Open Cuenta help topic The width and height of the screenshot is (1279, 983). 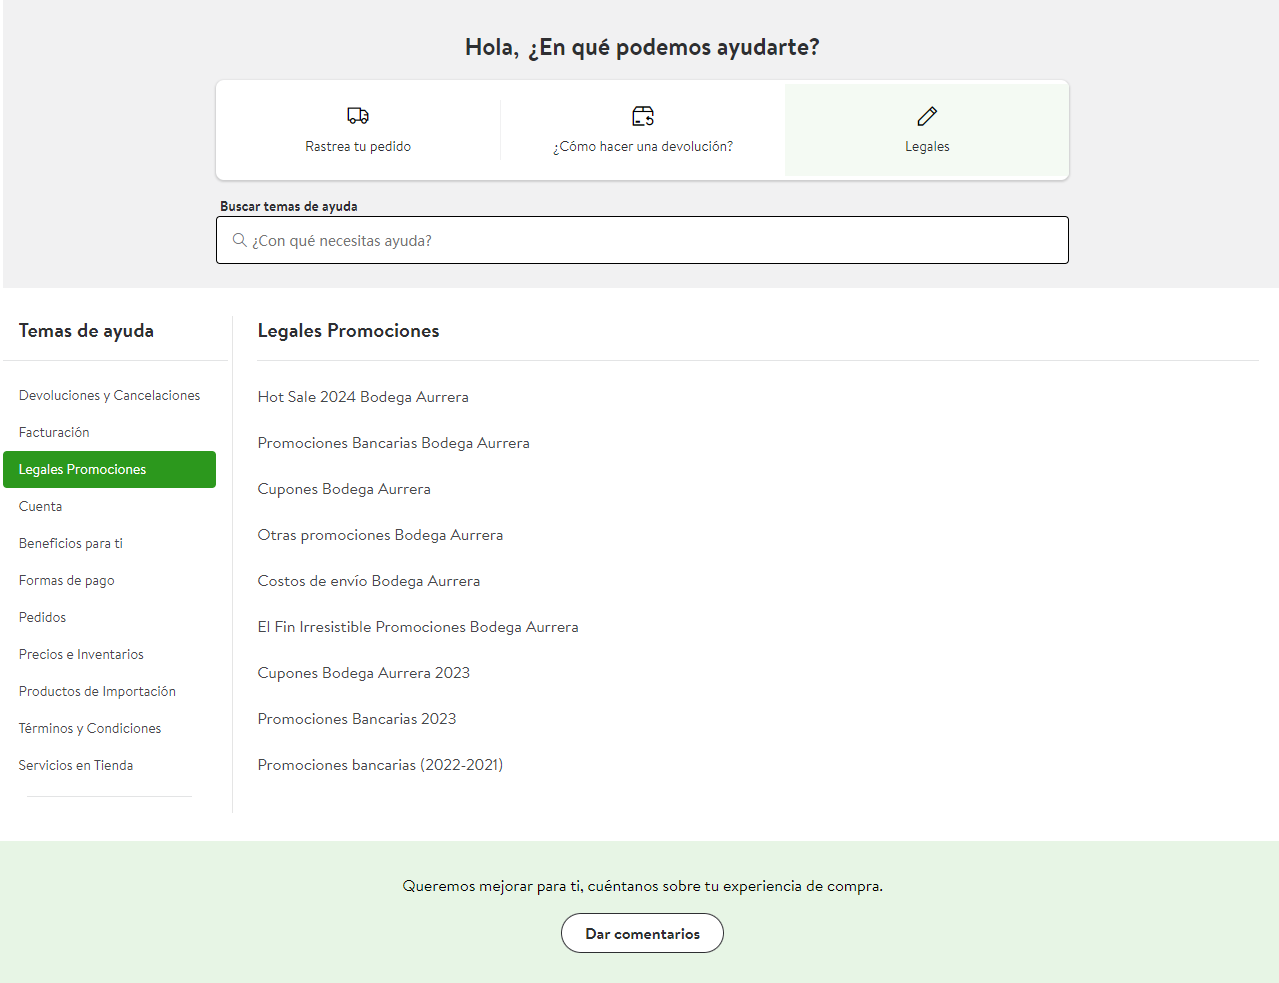[40, 506]
